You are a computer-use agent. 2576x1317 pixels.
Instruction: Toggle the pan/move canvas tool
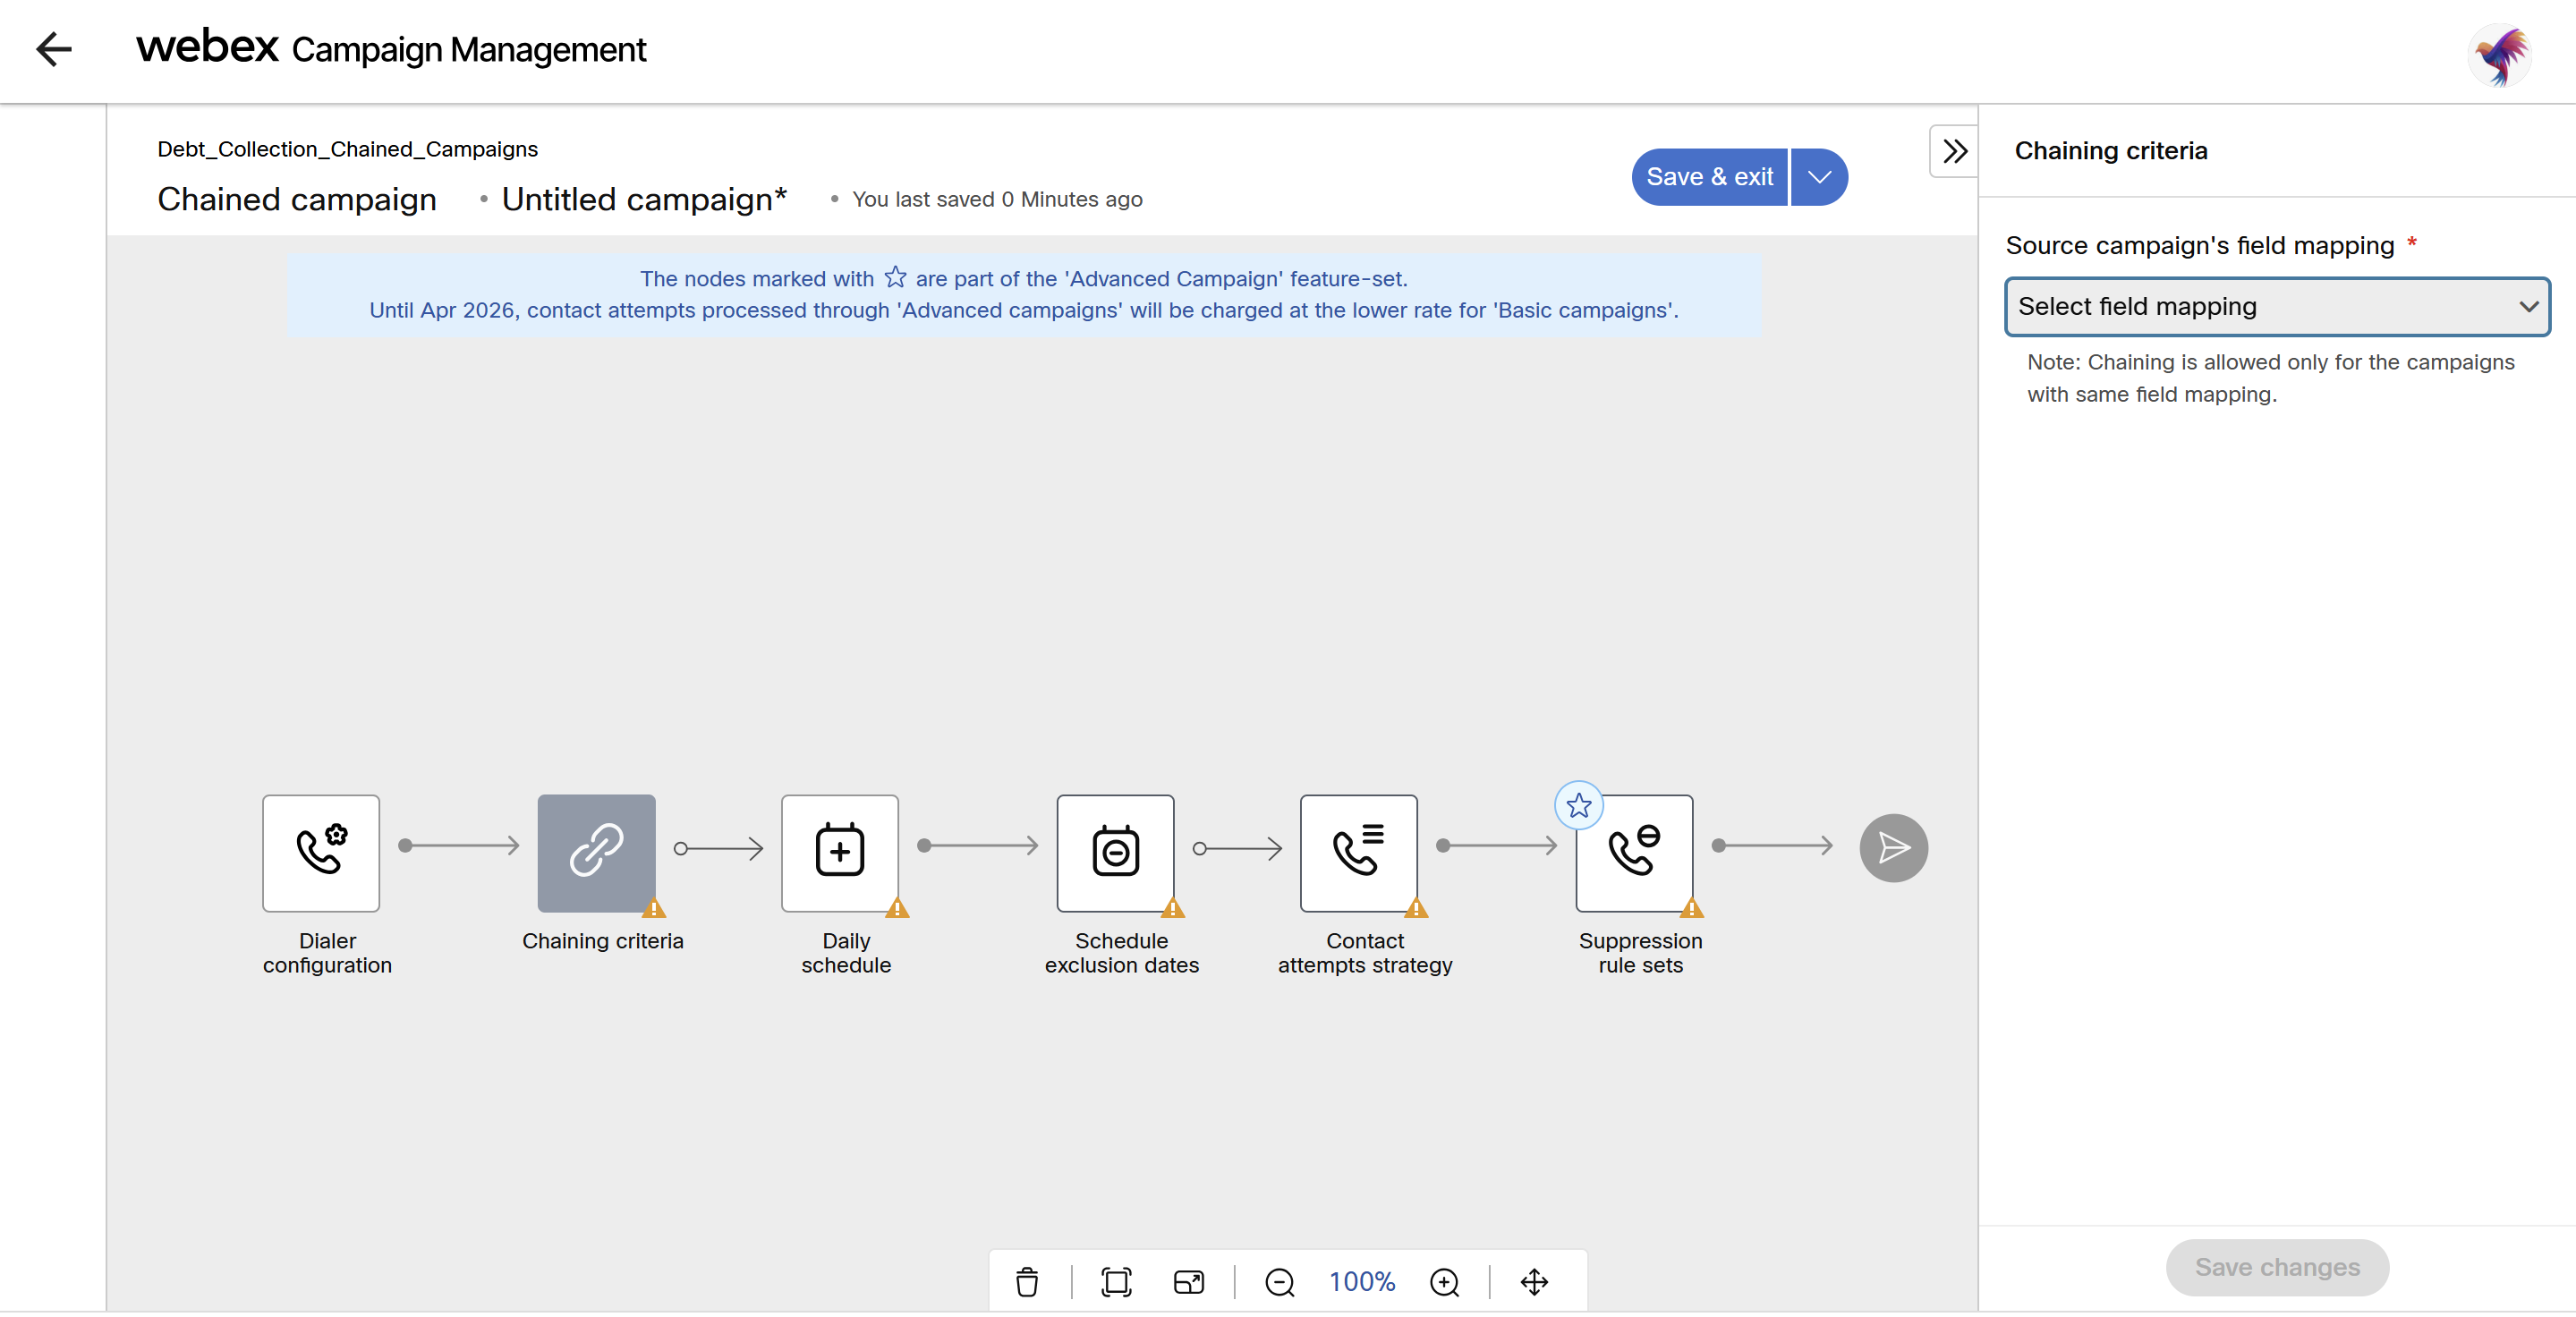click(x=1534, y=1281)
